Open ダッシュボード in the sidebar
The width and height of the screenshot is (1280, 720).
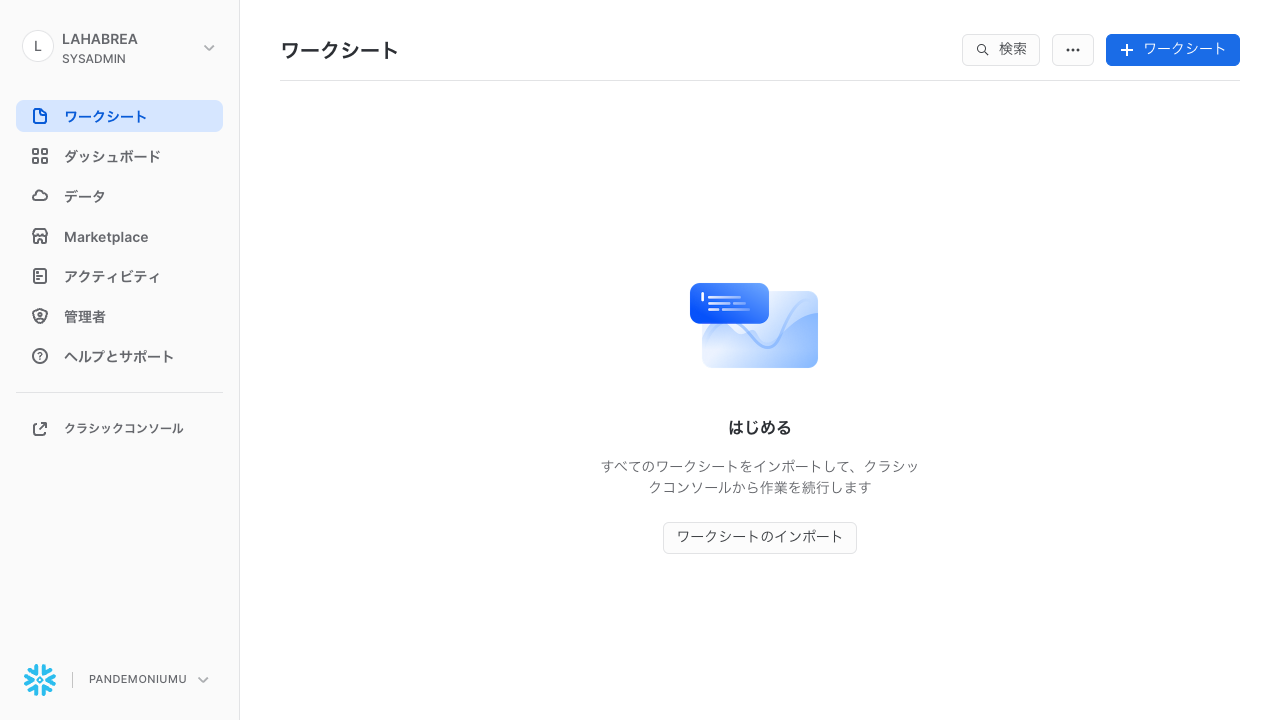112,156
